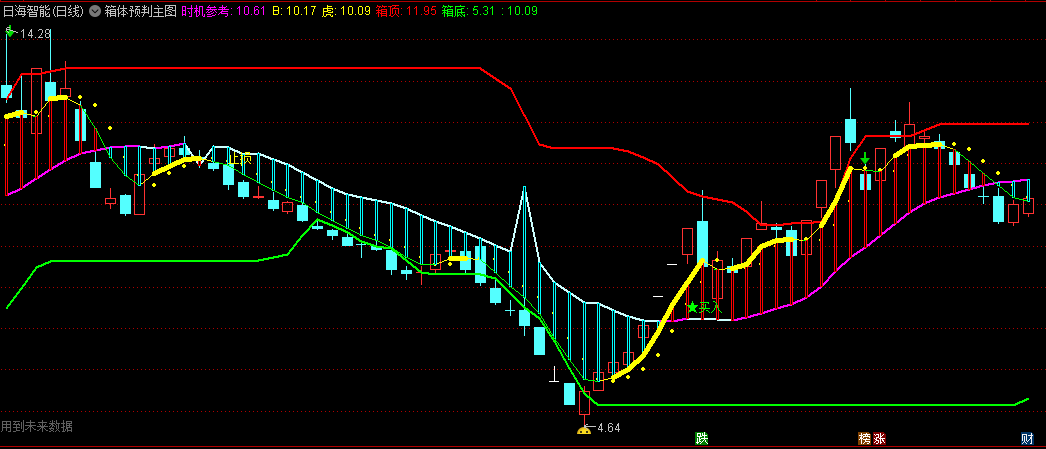Screen dimensions: 1046x449
Task: Click the 止损 label on the chart
Action: (240, 159)
